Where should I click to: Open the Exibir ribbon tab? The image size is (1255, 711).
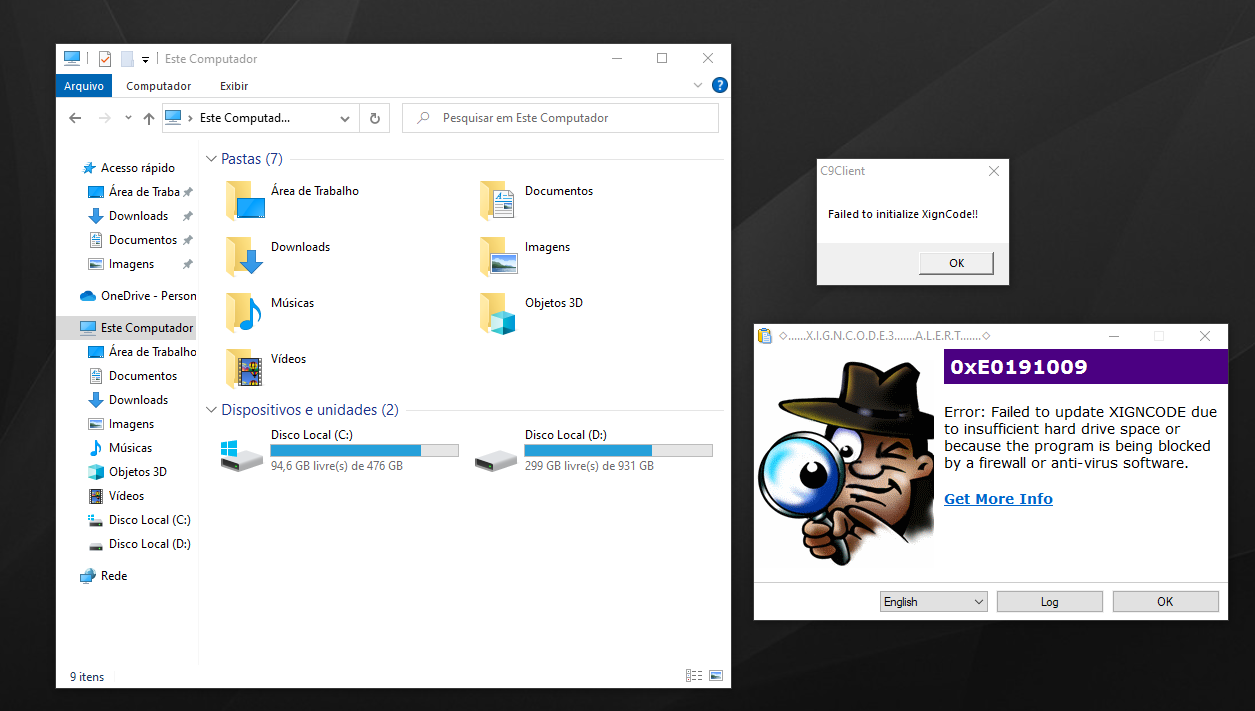[234, 86]
